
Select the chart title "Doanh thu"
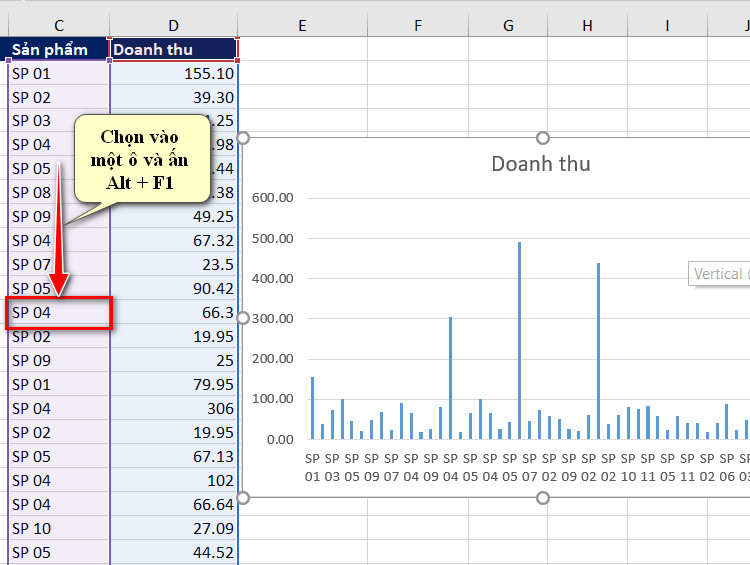[x=541, y=164]
